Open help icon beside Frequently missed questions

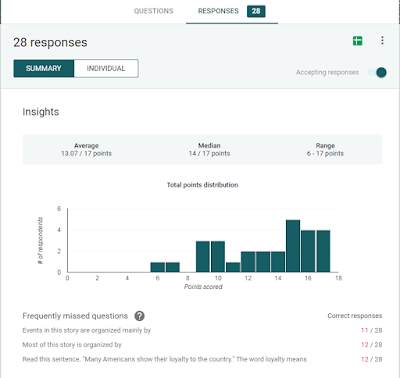(139, 316)
